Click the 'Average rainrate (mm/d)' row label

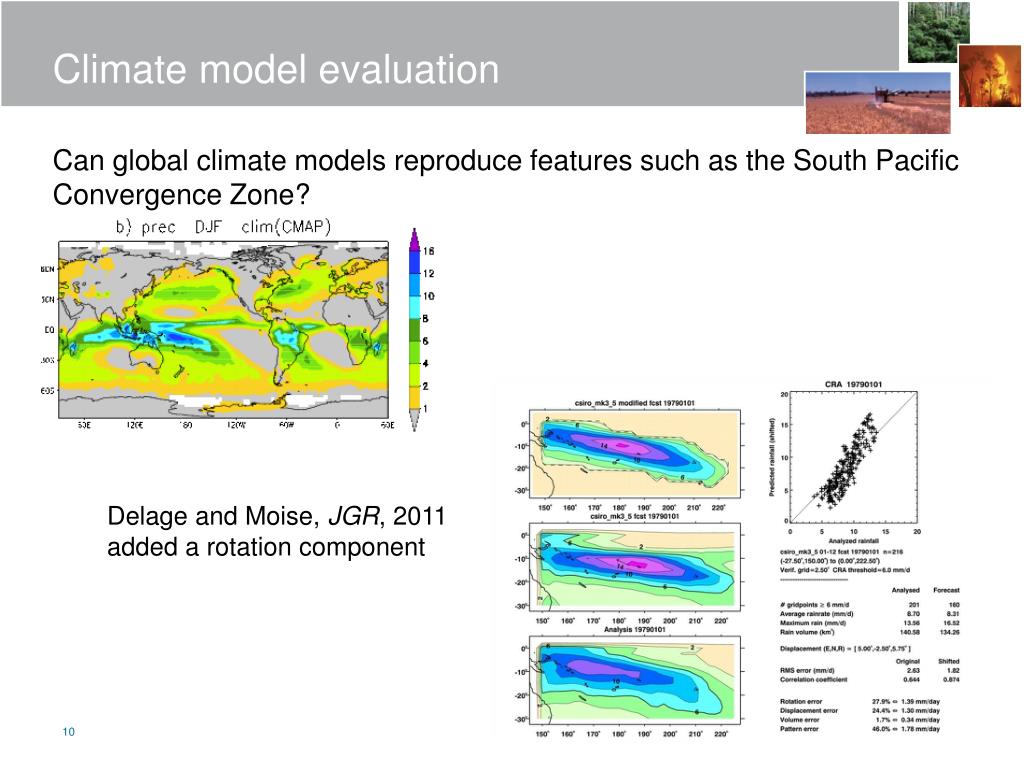pyautogui.click(x=816, y=614)
